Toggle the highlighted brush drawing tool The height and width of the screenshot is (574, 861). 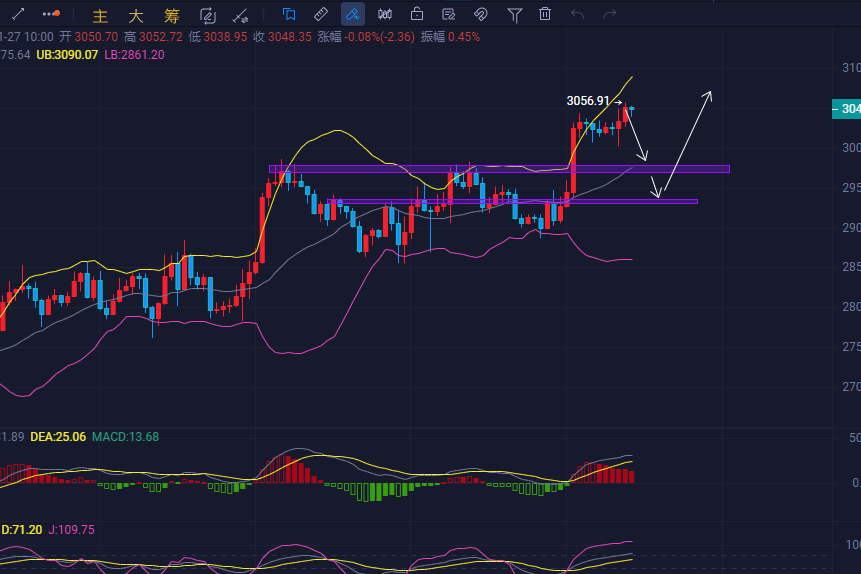353,14
